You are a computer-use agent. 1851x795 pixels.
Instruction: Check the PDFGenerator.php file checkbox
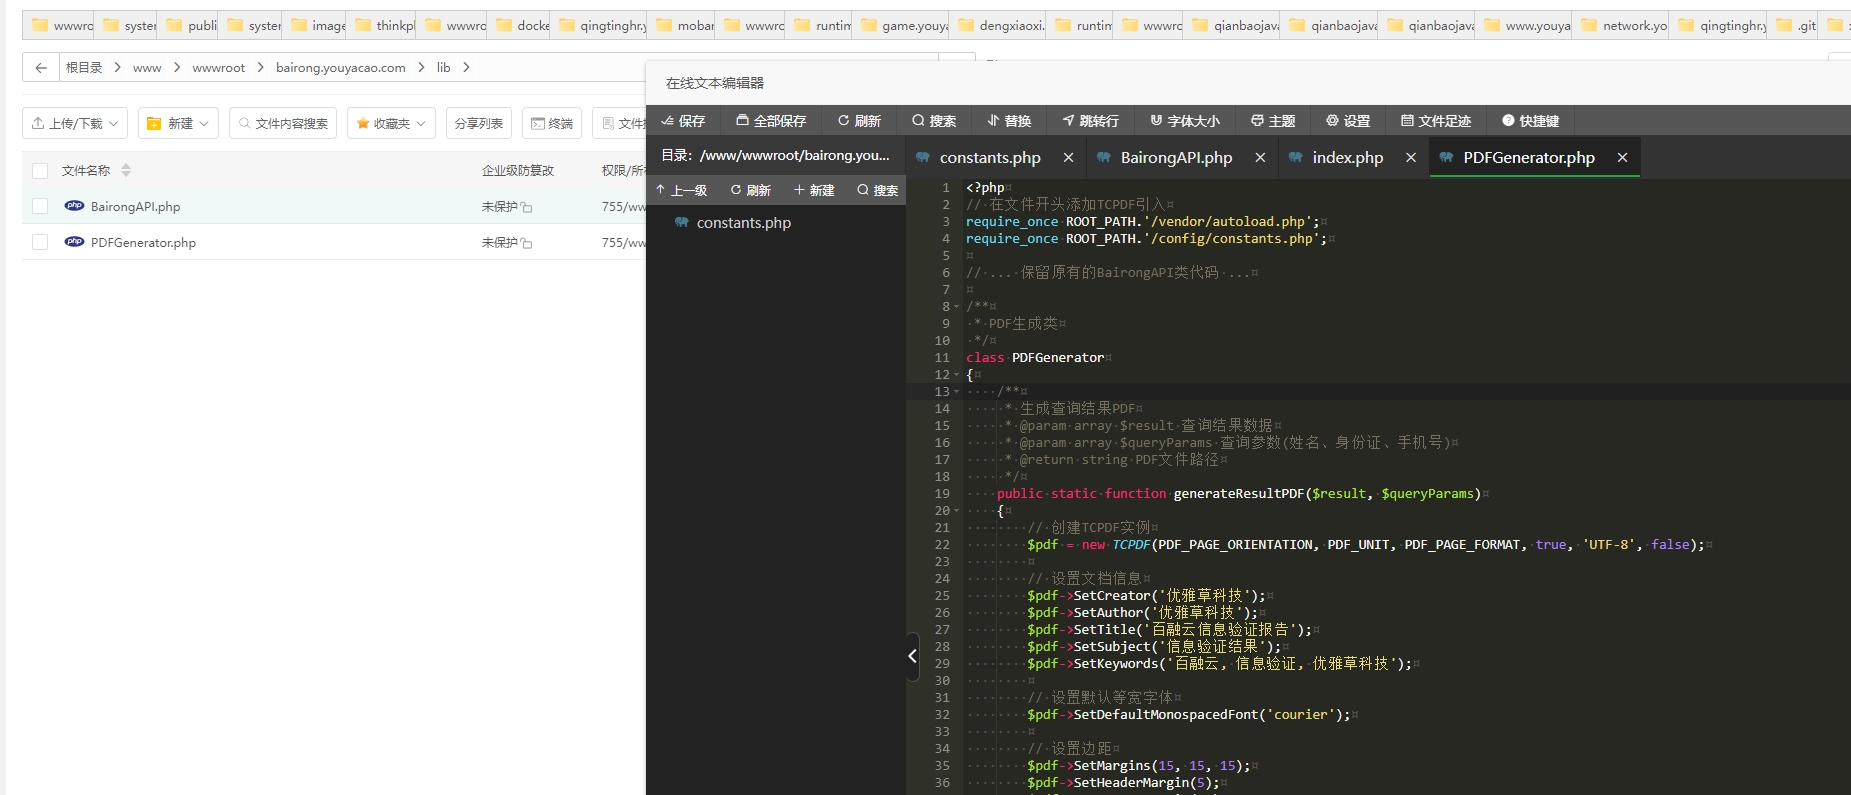click(x=40, y=242)
